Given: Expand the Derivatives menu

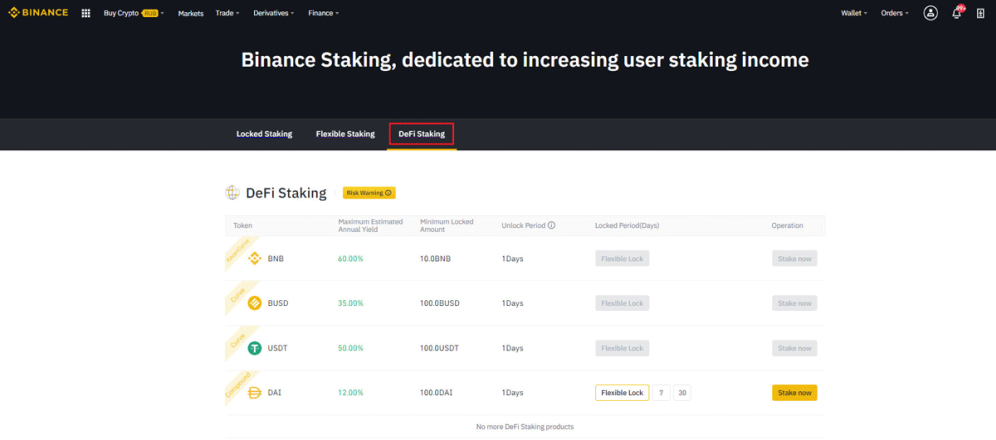Looking at the screenshot, I should coord(273,13).
